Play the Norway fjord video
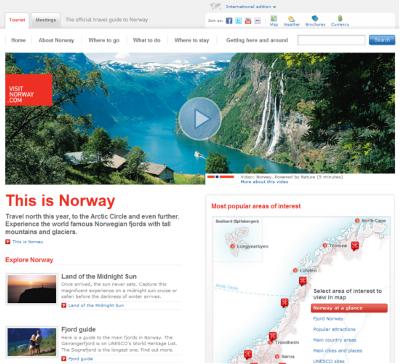 (x=200, y=119)
